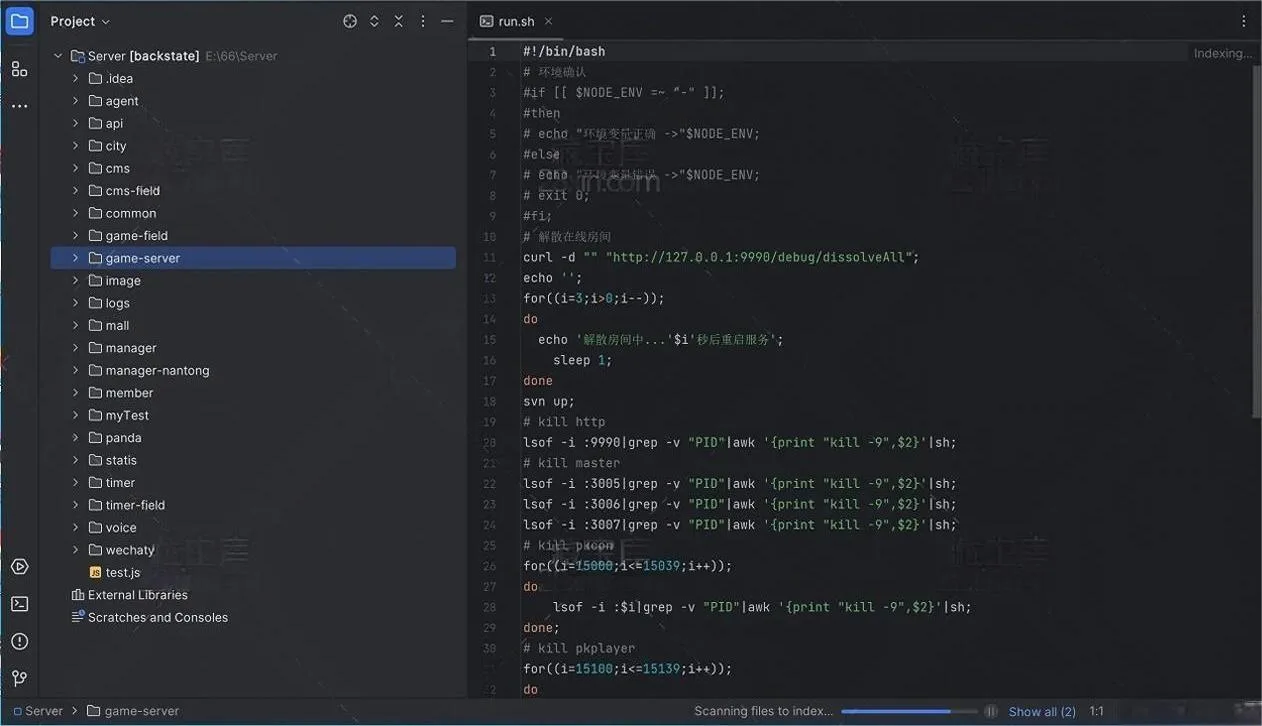Open the Services tool window
1262x726 pixels.
20,567
